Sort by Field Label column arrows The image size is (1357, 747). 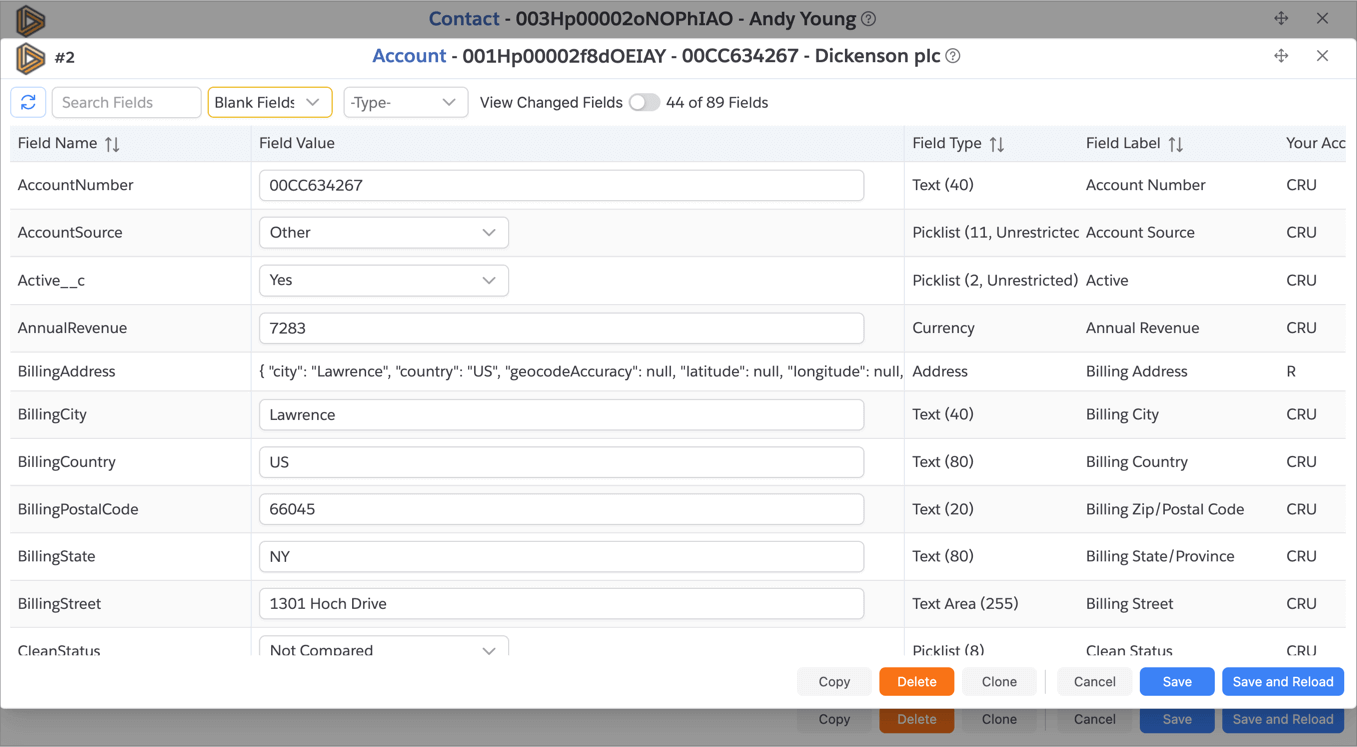point(1175,144)
